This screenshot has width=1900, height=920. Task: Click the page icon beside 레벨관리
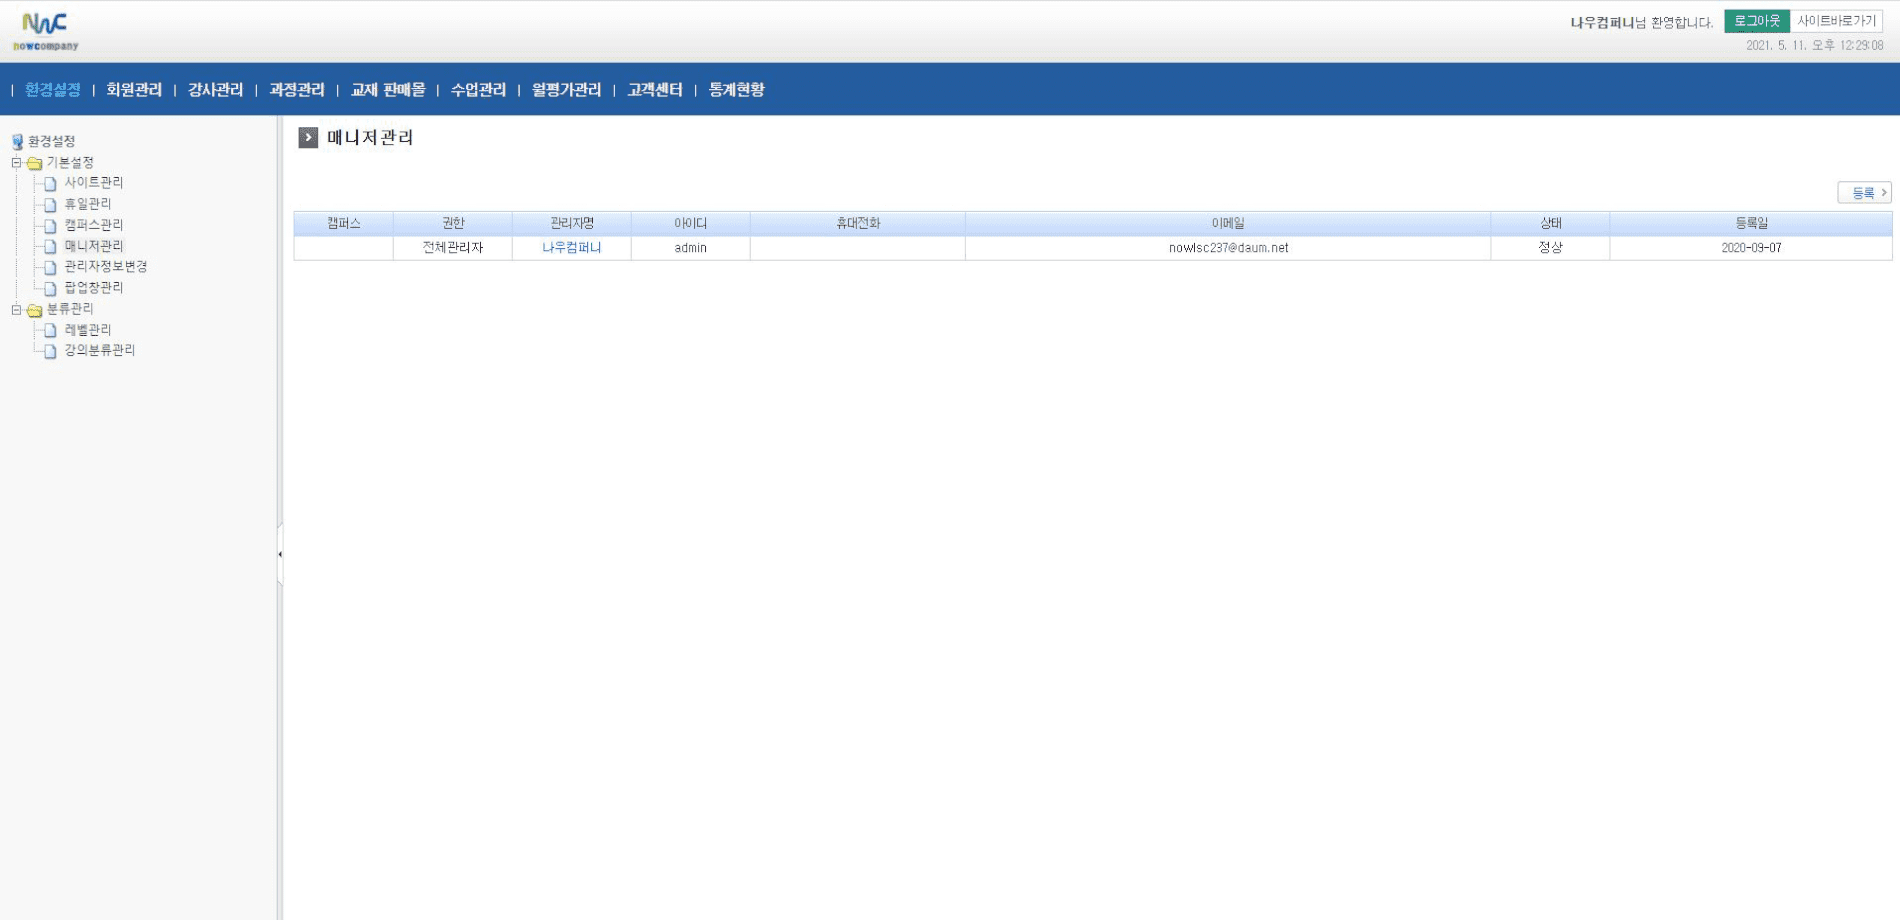click(x=50, y=331)
